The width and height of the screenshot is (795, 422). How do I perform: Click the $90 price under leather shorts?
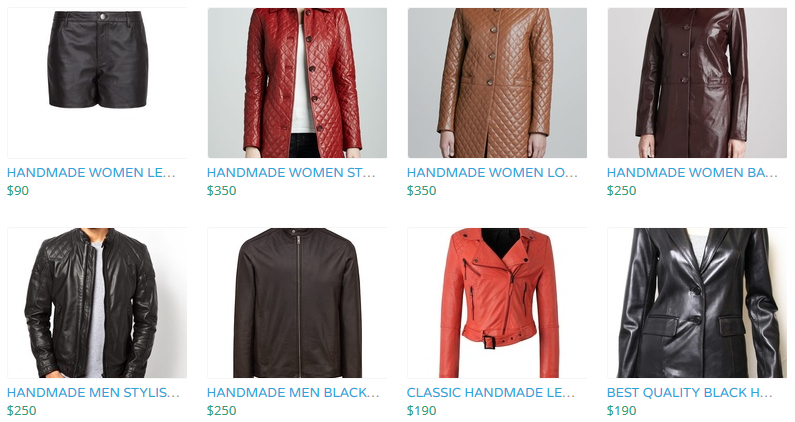pos(18,191)
